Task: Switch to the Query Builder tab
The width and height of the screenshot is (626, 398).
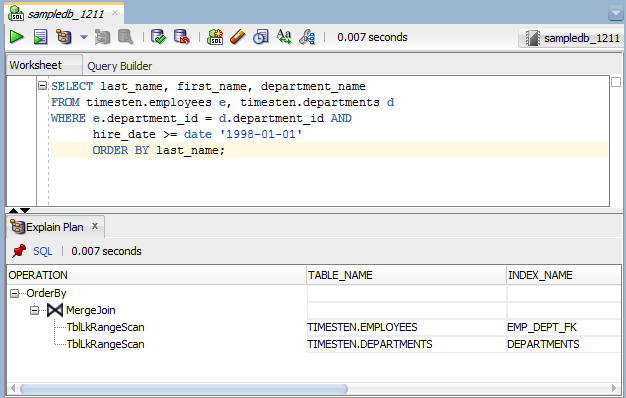Action: [x=119, y=66]
